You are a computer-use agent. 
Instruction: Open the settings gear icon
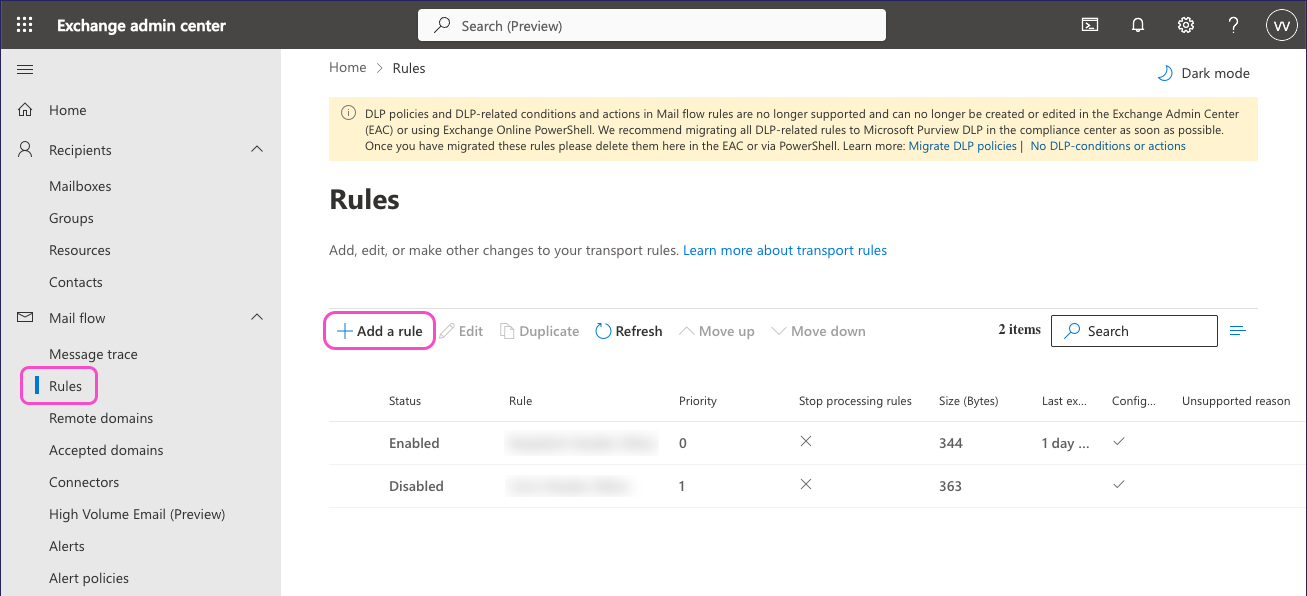(x=1186, y=25)
